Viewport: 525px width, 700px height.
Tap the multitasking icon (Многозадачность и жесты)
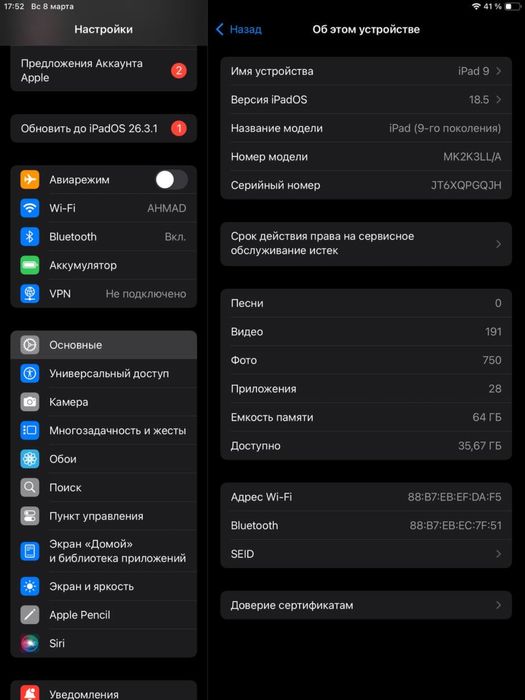(x=30, y=430)
